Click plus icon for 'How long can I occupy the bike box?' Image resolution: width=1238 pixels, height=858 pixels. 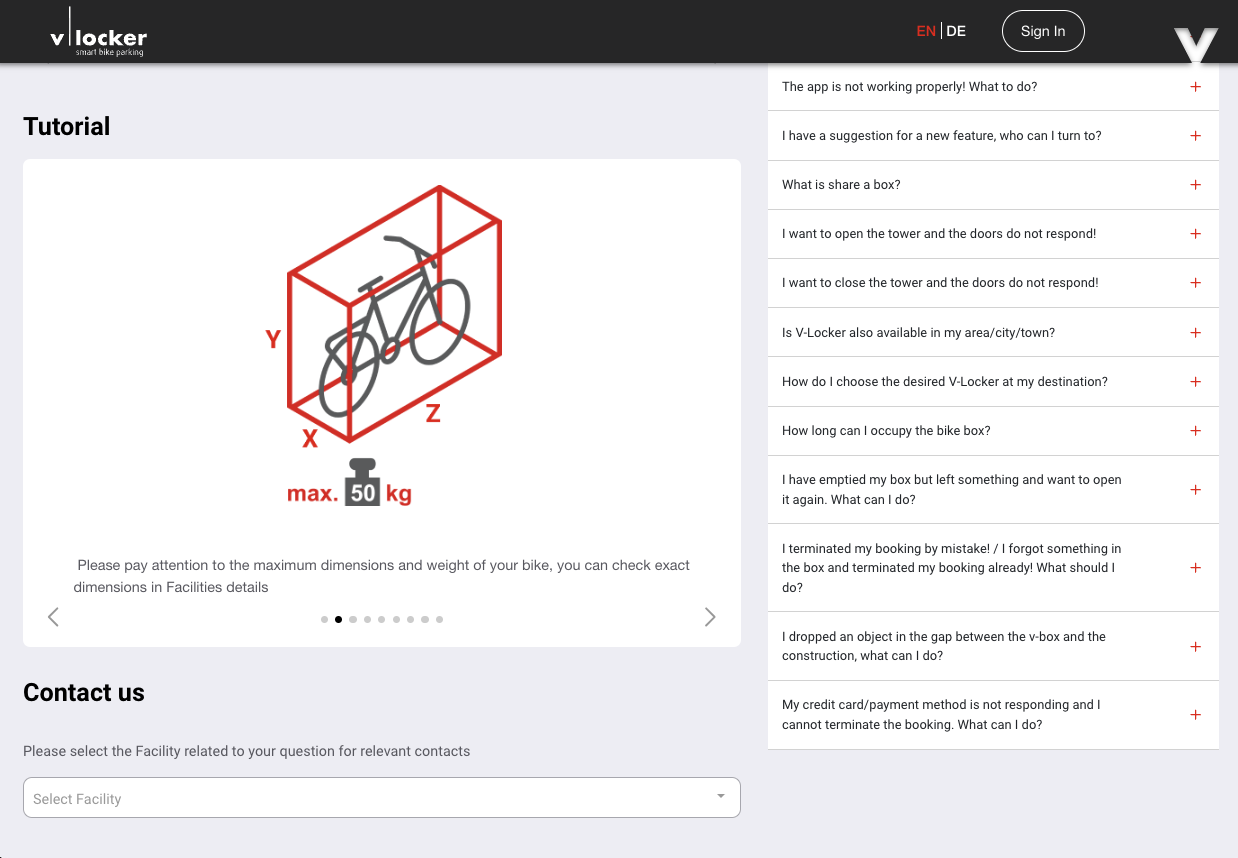[1195, 431]
